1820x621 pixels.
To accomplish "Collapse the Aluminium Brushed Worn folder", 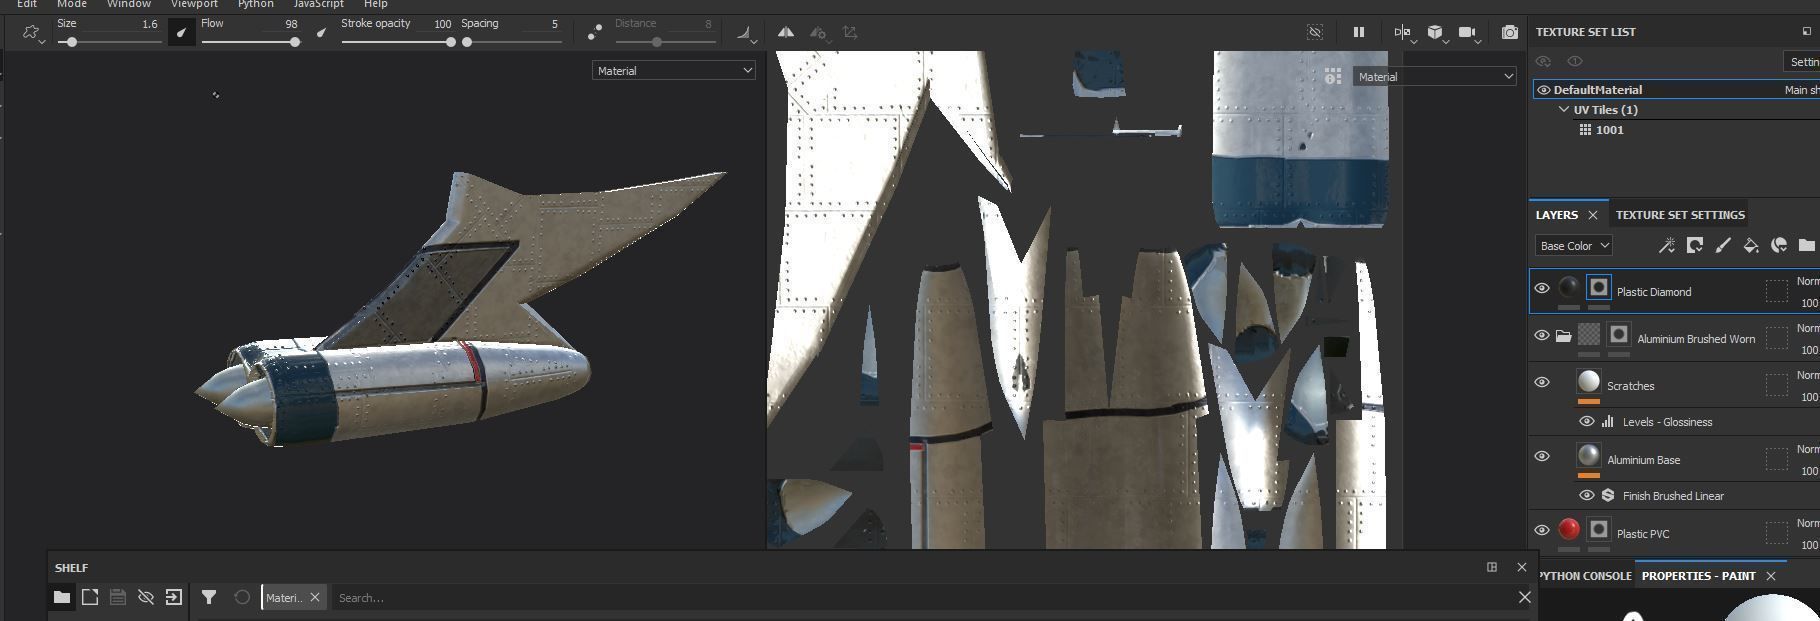I will (1564, 336).
